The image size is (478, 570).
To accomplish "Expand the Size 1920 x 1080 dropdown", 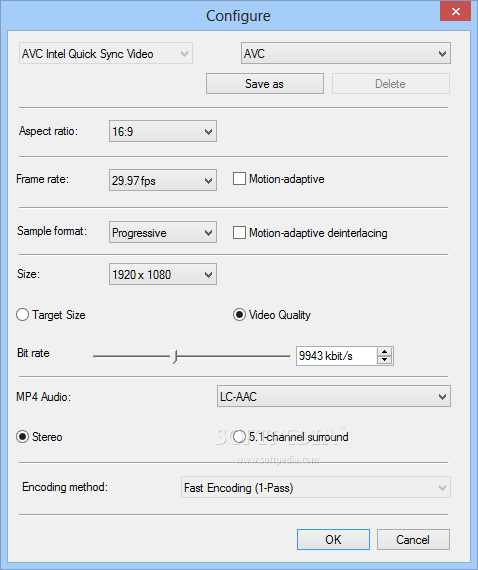I will click(x=163, y=274).
